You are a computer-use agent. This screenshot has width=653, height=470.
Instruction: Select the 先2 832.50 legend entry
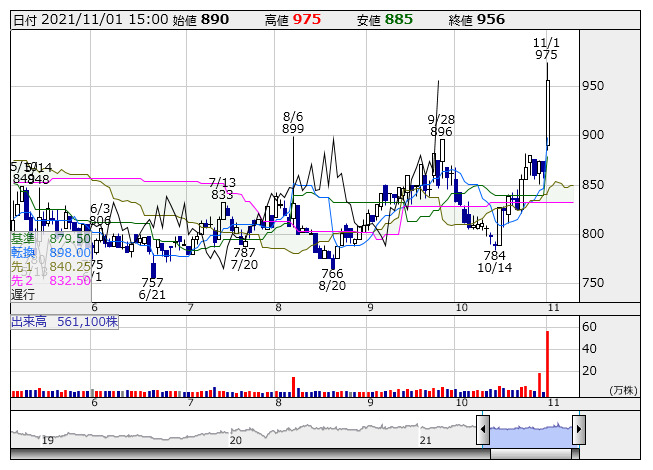coord(51,281)
